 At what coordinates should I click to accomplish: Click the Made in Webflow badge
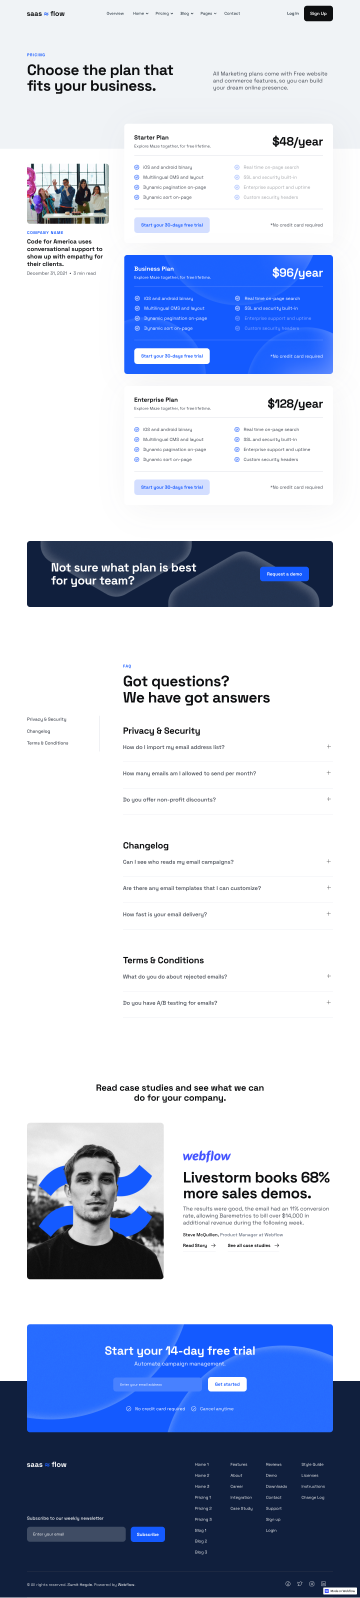pyautogui.click(x=341, y=1590)
